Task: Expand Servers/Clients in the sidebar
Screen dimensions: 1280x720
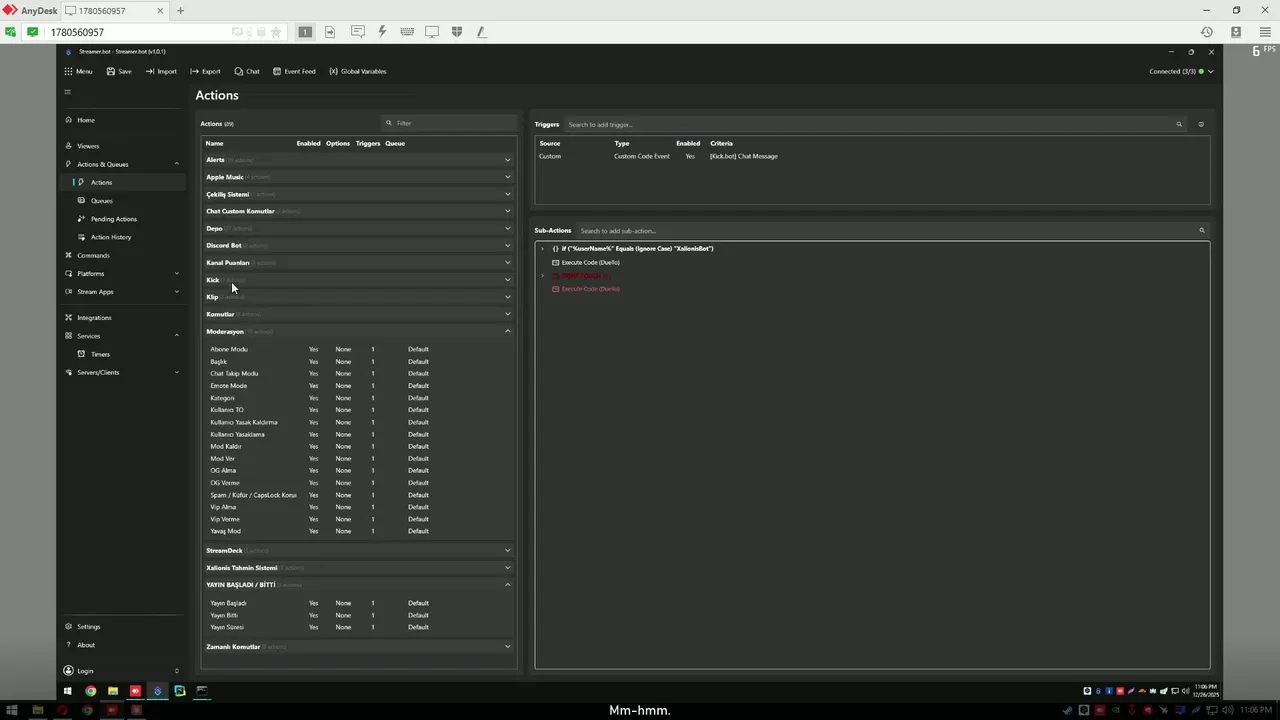Action: (177, 372)
